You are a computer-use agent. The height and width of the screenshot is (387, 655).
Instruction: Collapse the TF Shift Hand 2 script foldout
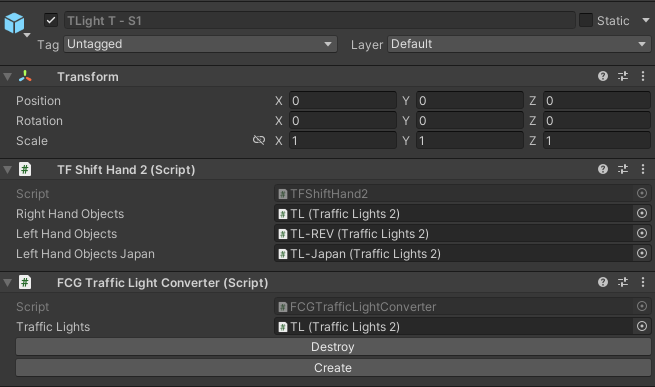pos(8,170)
